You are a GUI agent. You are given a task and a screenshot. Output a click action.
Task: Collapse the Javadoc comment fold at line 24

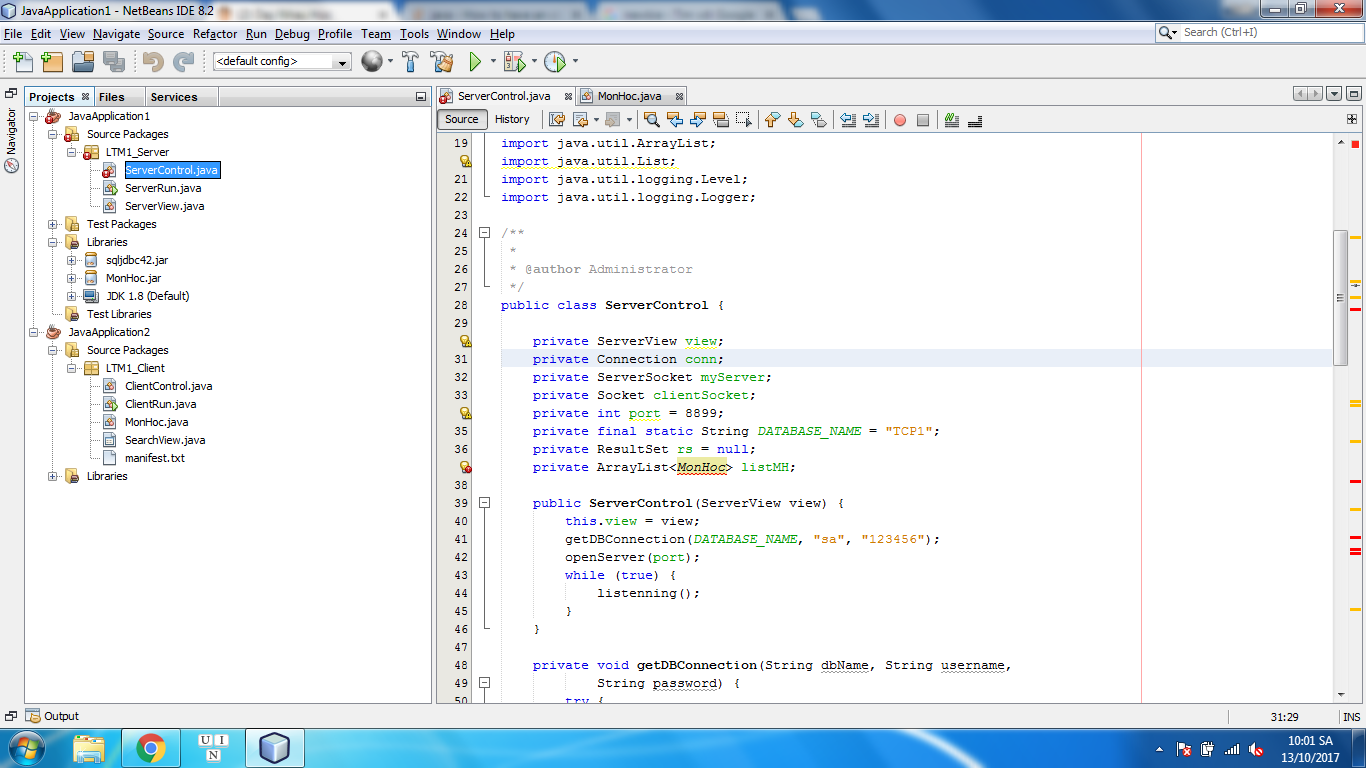point(485,233)
